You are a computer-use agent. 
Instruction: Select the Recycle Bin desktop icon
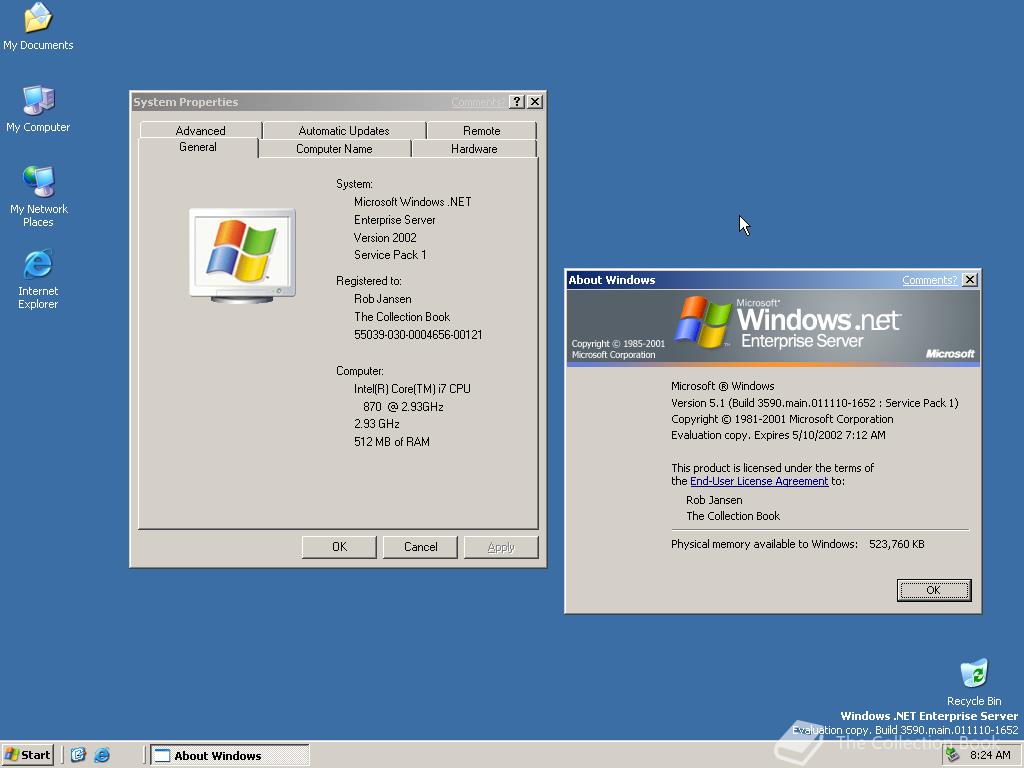974,682
